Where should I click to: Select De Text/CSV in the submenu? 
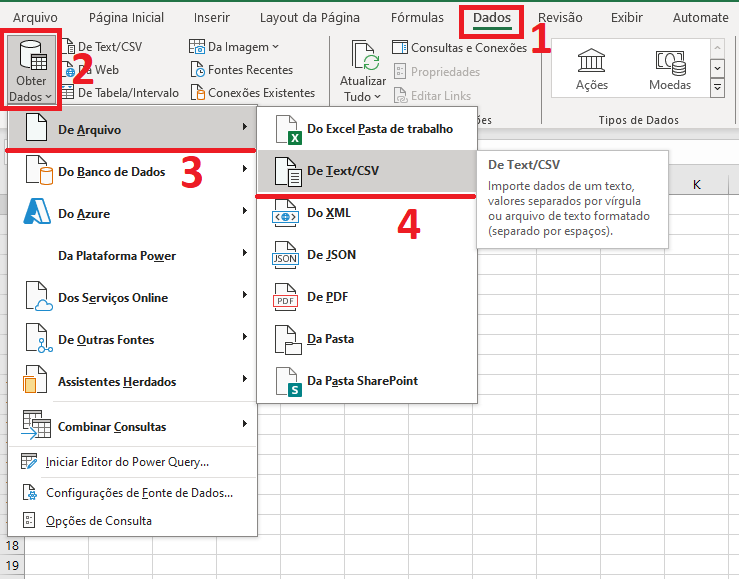(x=342, y=171)
